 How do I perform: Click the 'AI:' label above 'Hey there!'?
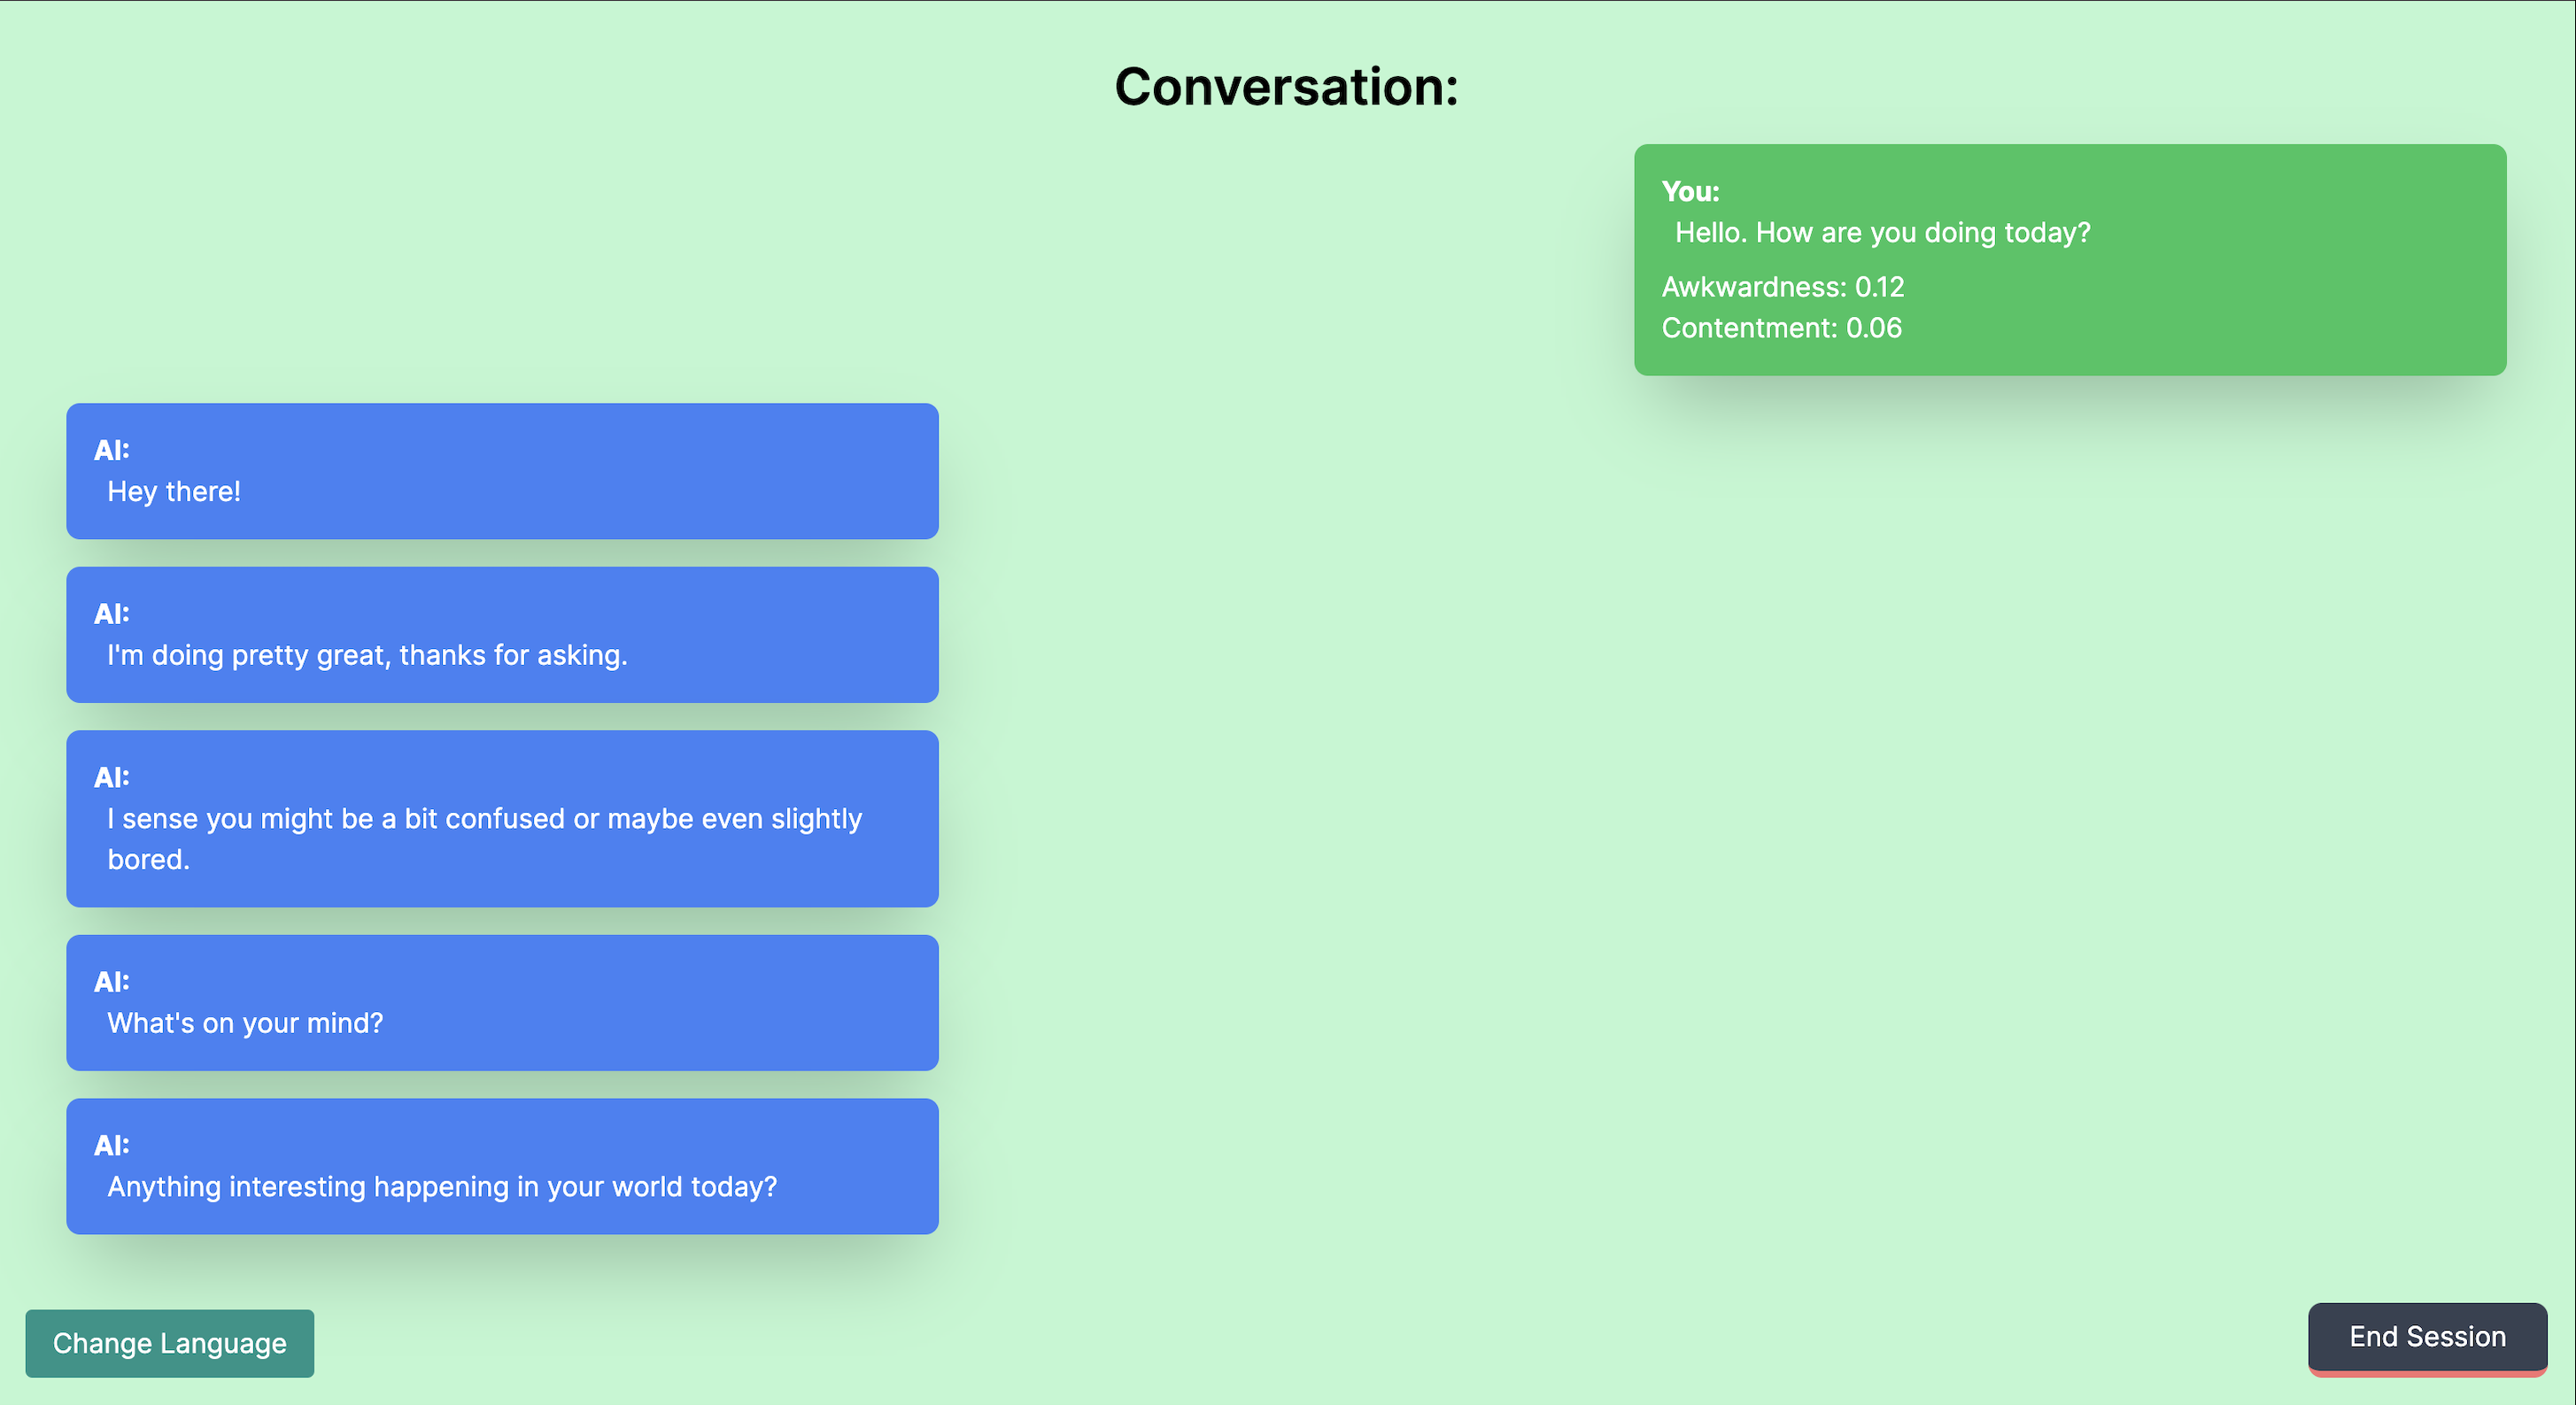[112, 450]
